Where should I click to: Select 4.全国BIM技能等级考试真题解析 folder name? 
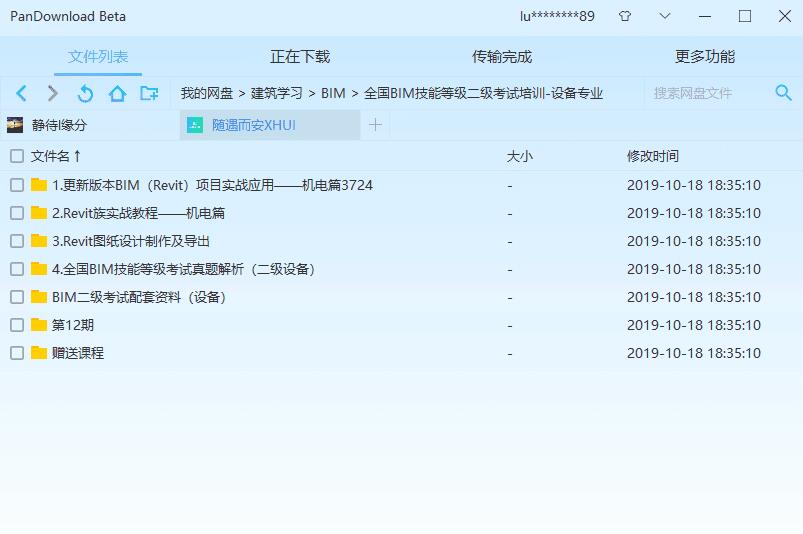pos(183,269)
